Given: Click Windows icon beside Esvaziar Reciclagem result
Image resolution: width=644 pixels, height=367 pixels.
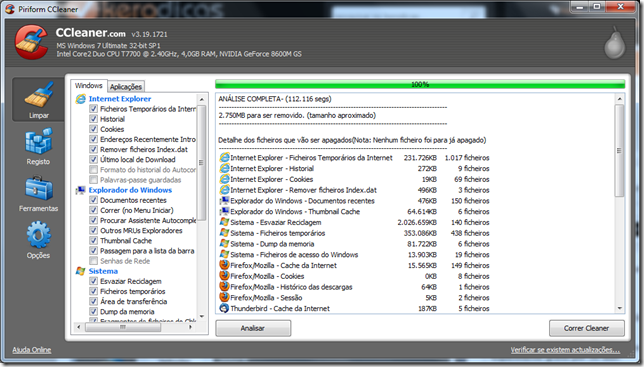Looking at the screenshot, I should [224, 222].
